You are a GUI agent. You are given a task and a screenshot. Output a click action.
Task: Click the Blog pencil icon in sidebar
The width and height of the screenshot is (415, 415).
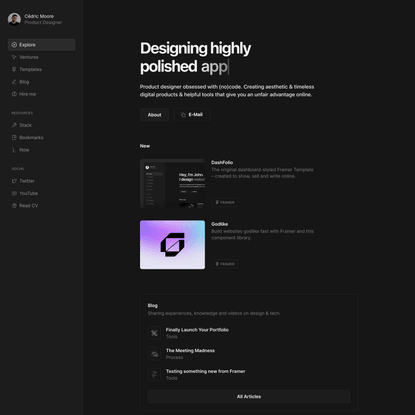(14, 82)
